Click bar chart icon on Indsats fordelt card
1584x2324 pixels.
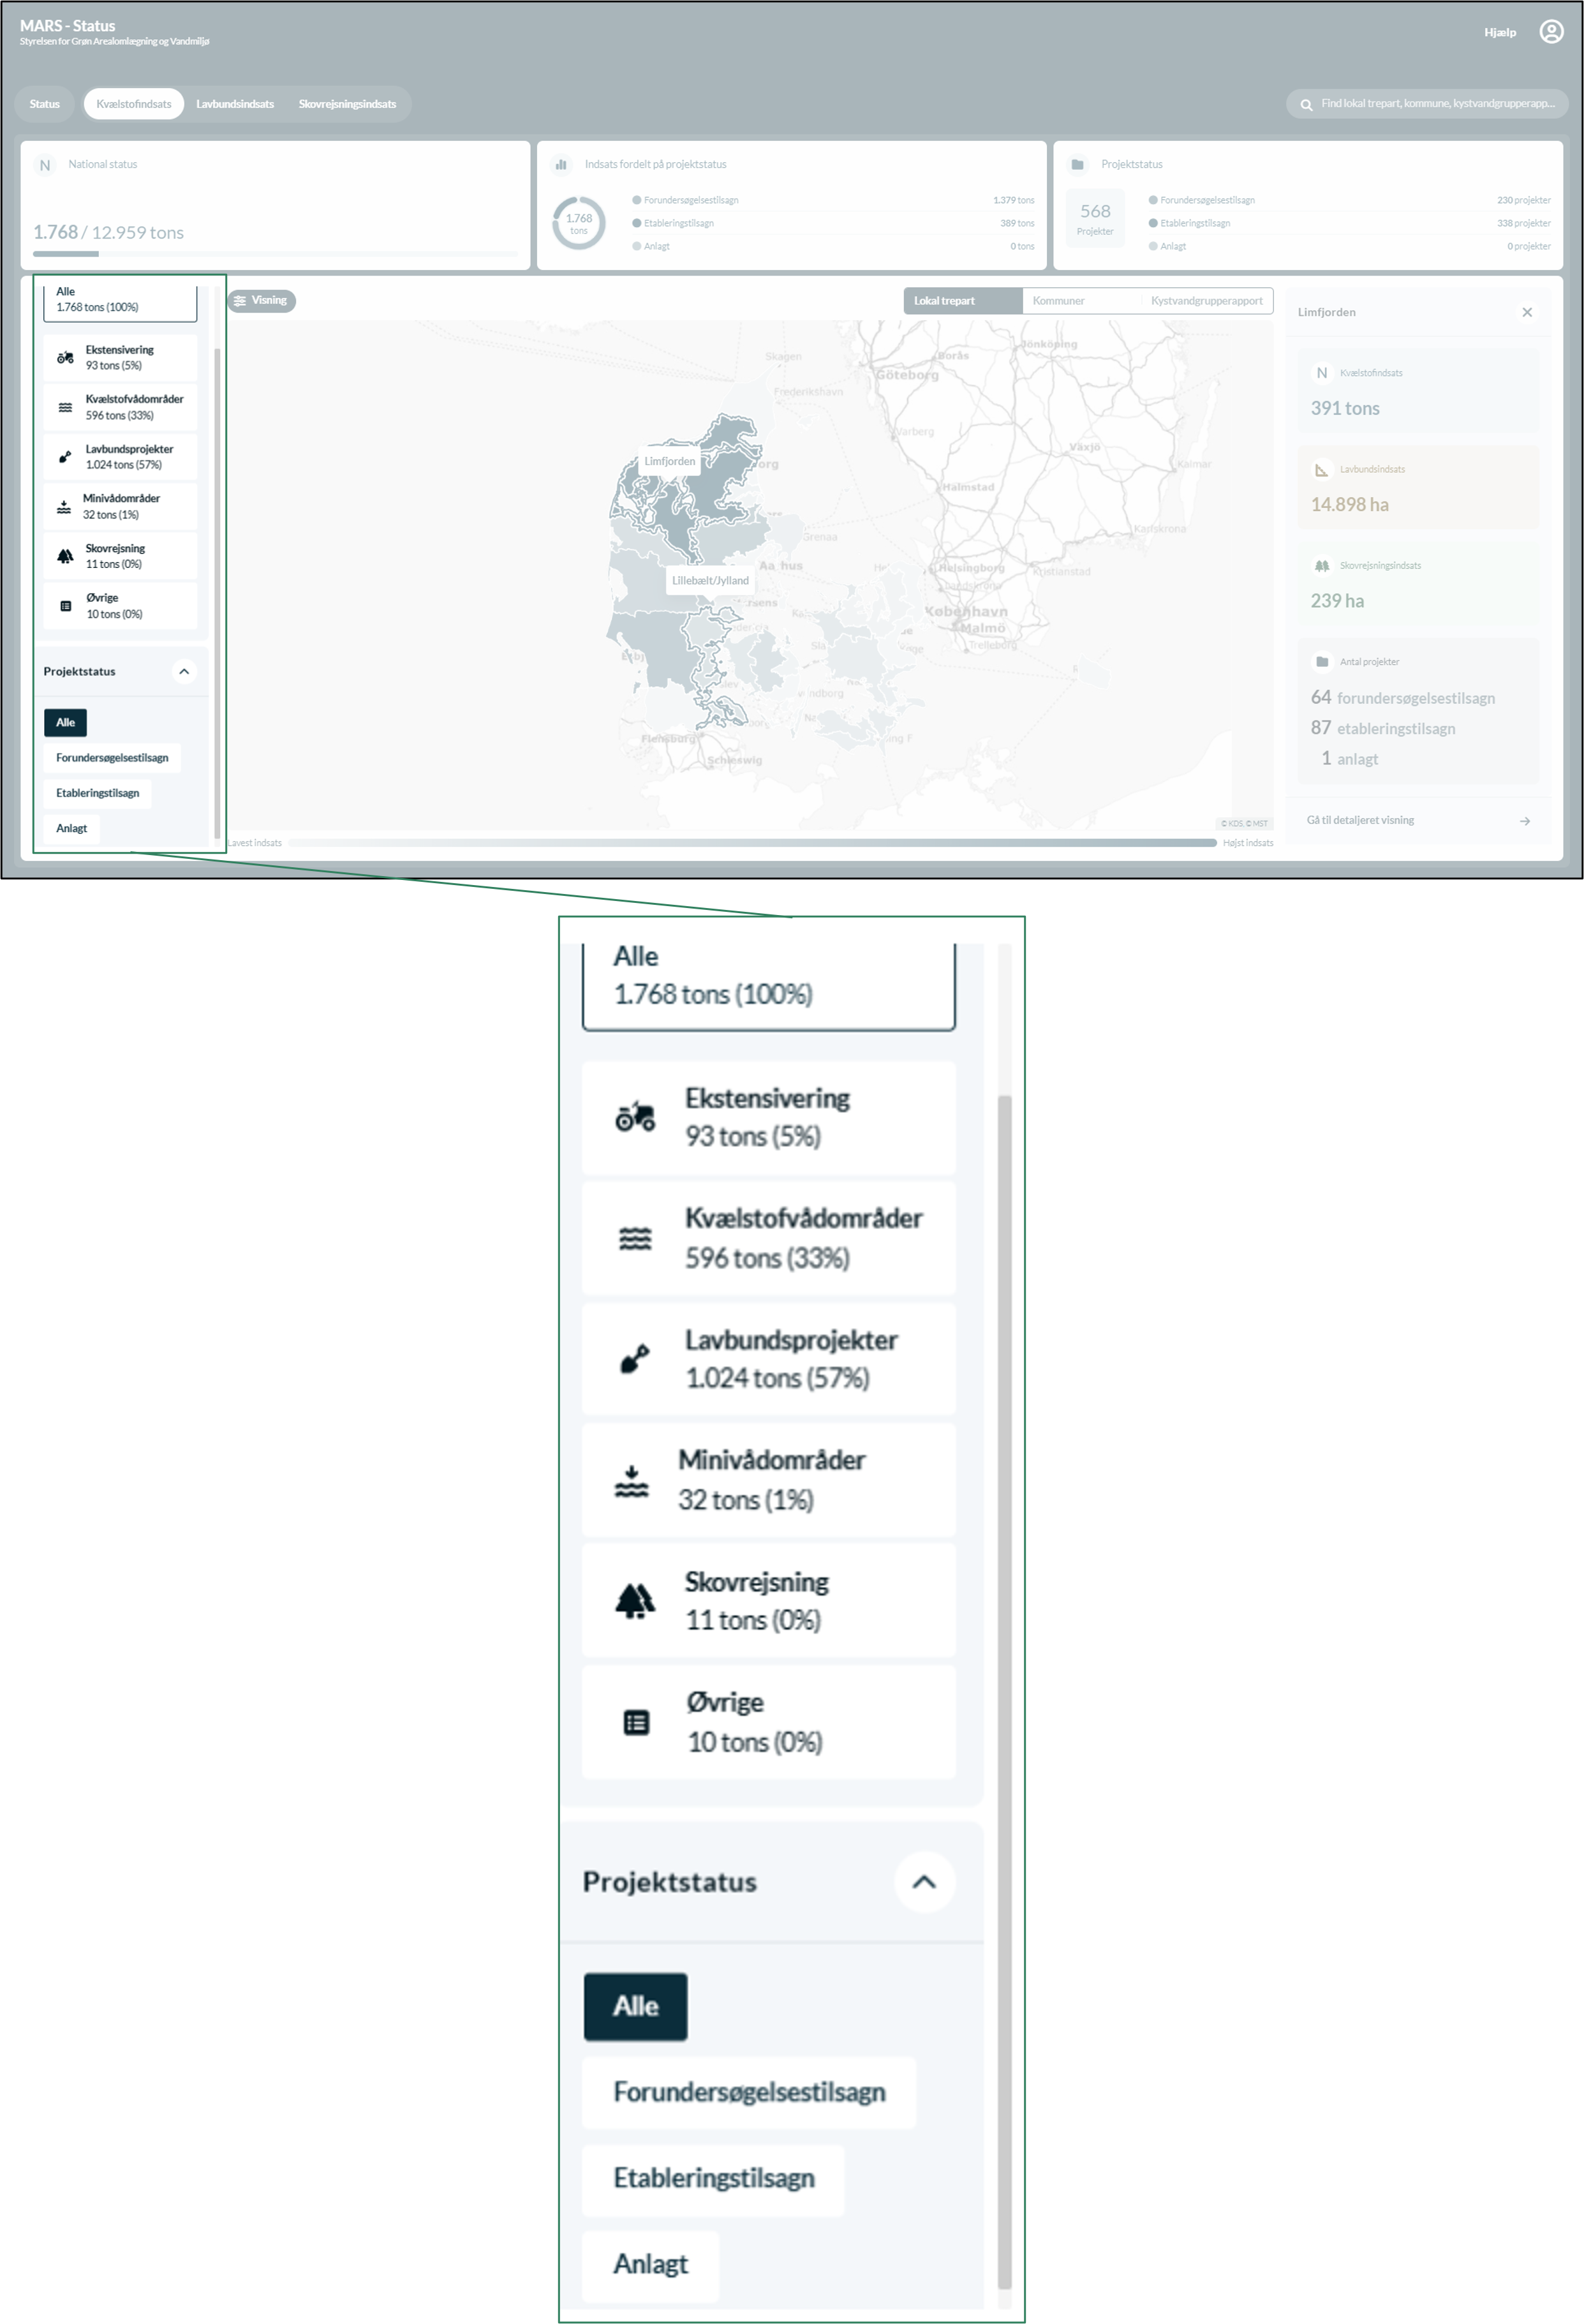[561, 165]
